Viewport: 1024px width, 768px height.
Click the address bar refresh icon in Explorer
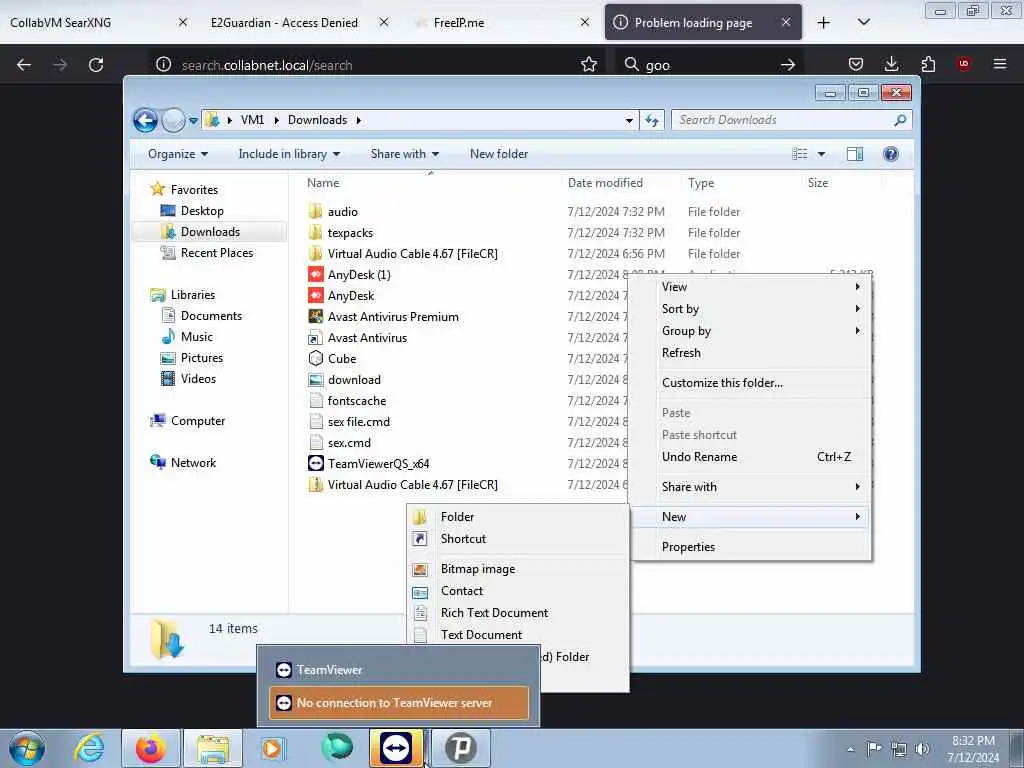[652, 120]
